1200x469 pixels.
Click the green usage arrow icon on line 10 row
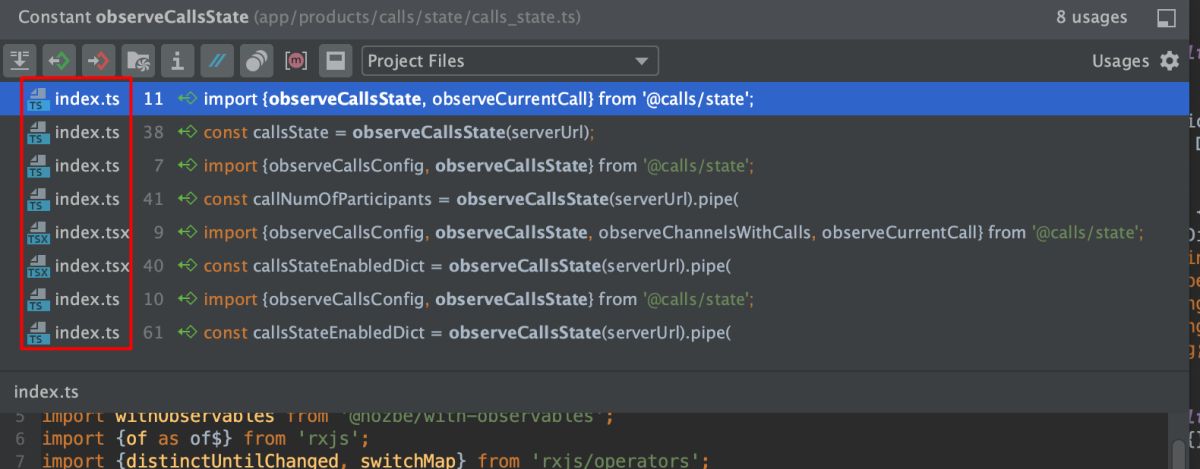186,299
